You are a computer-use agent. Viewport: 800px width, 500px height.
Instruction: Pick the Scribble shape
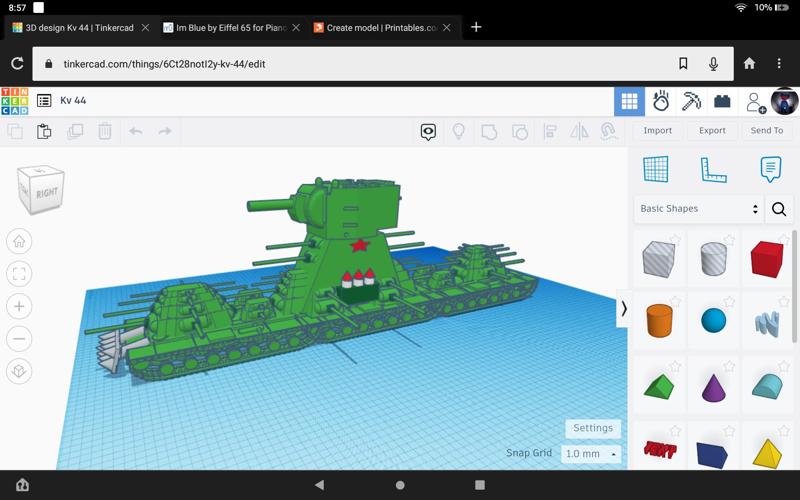[x=767, y=323]
